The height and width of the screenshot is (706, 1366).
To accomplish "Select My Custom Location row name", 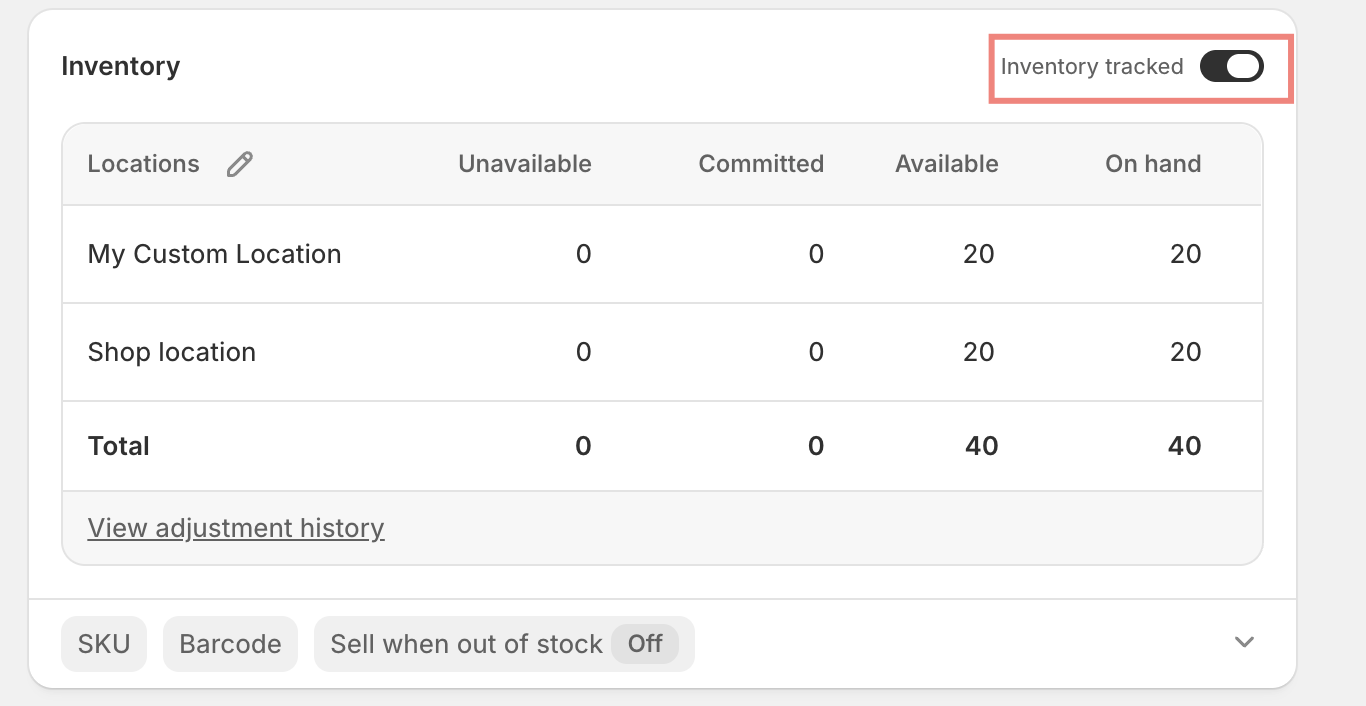I will 215,254.
